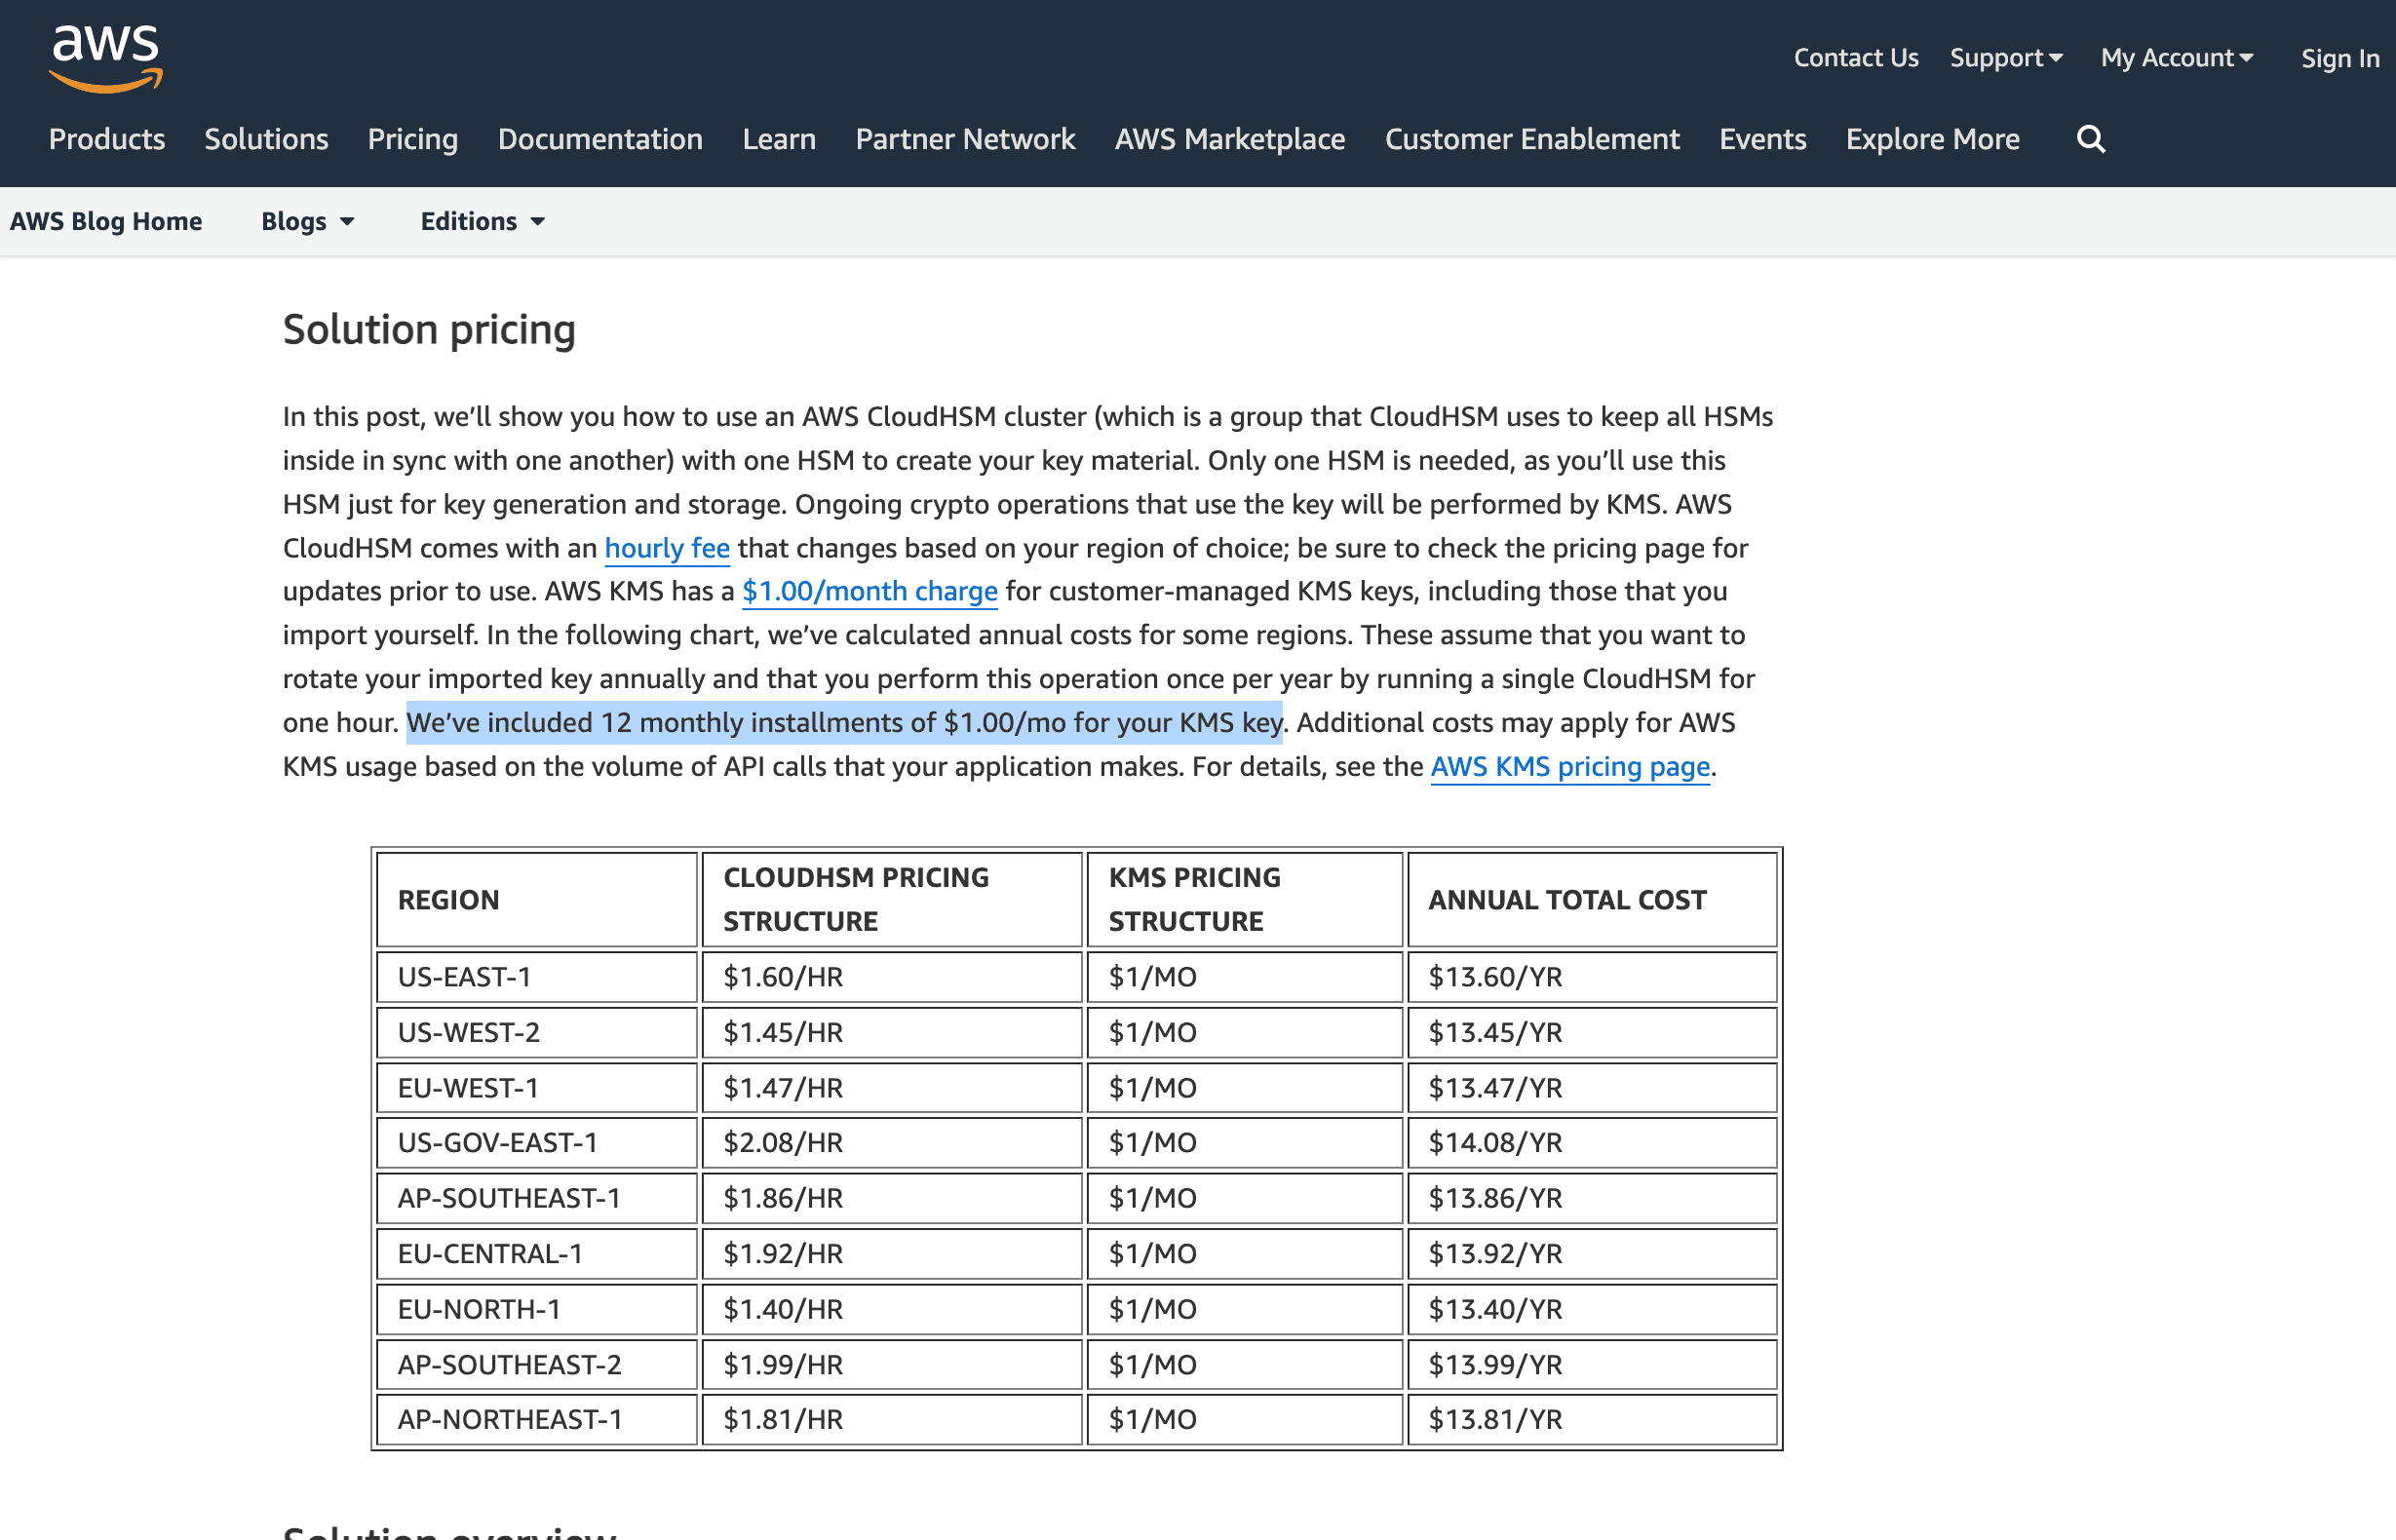Screen dimensions: 2396x1540
Task: Click the AWS logo
Action: click(x=106, y=58)
